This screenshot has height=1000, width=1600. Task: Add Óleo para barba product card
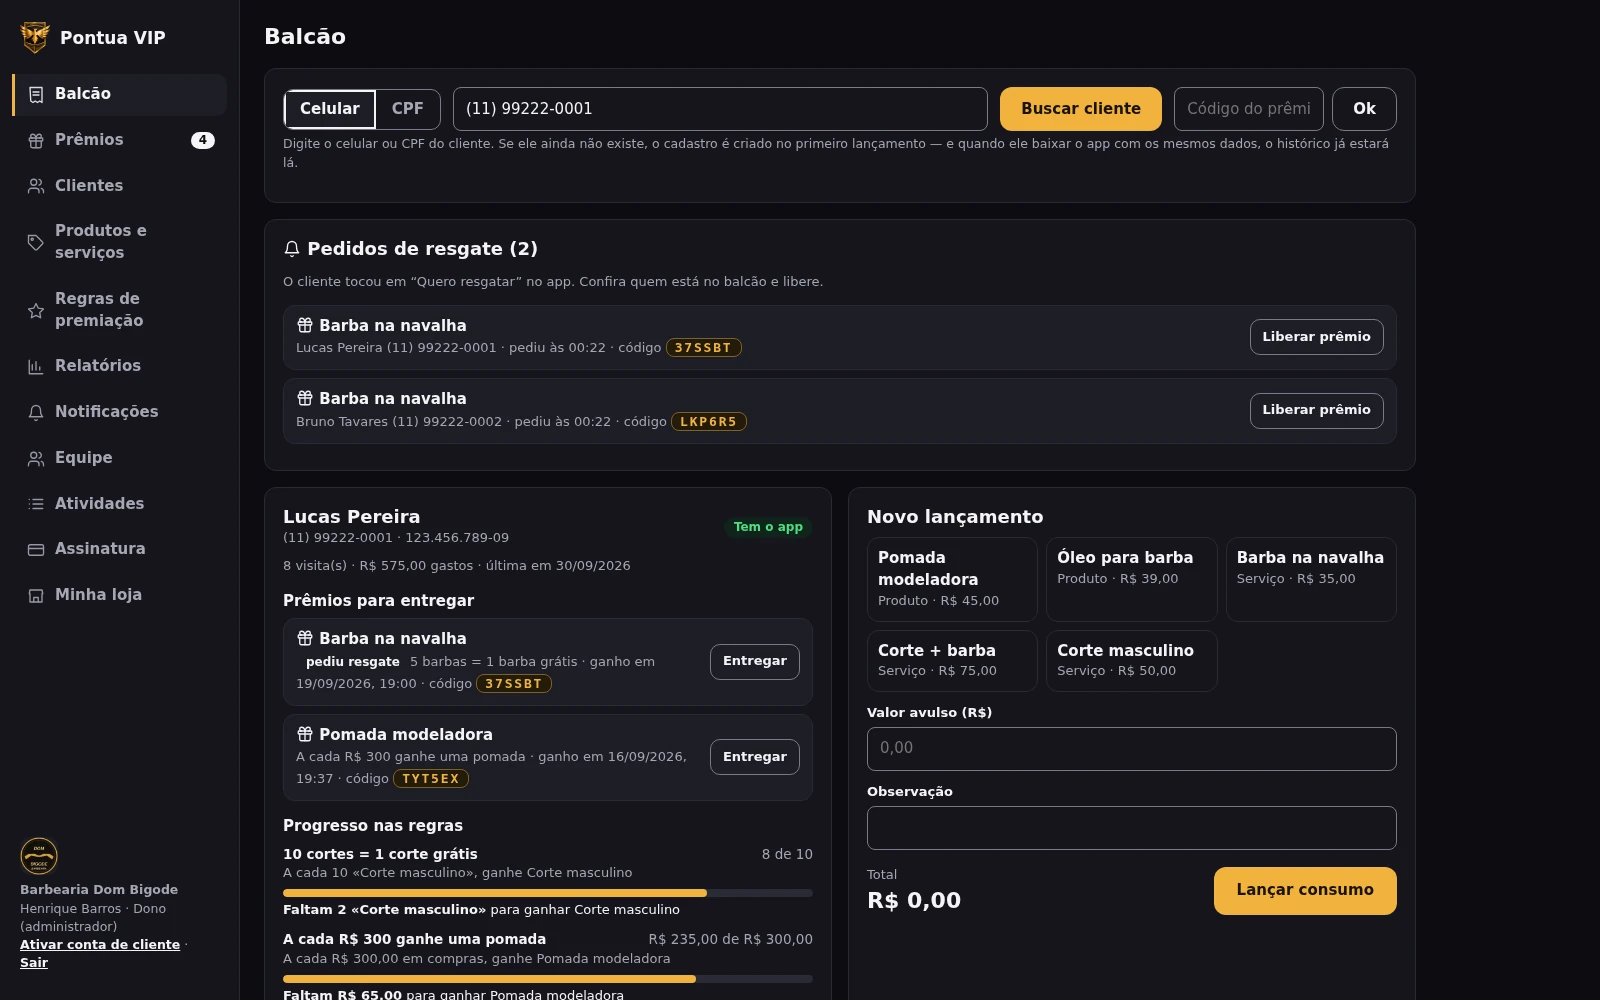pos(1132,579)
